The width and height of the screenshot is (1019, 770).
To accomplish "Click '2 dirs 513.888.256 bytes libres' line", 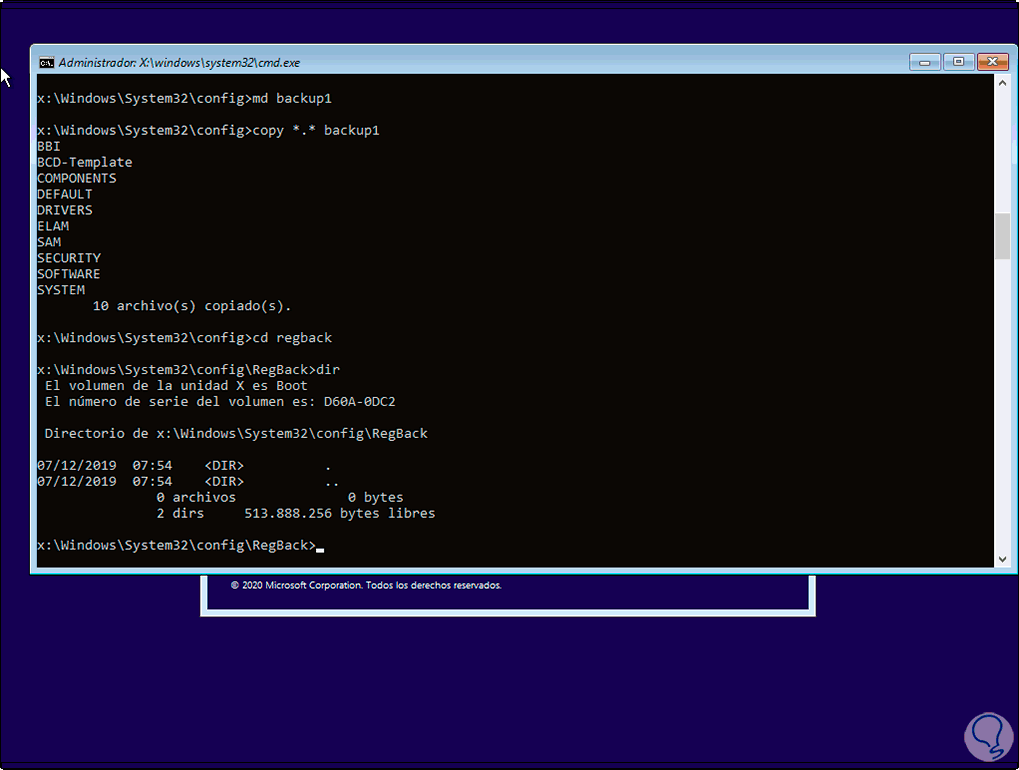I will [296, 513].
